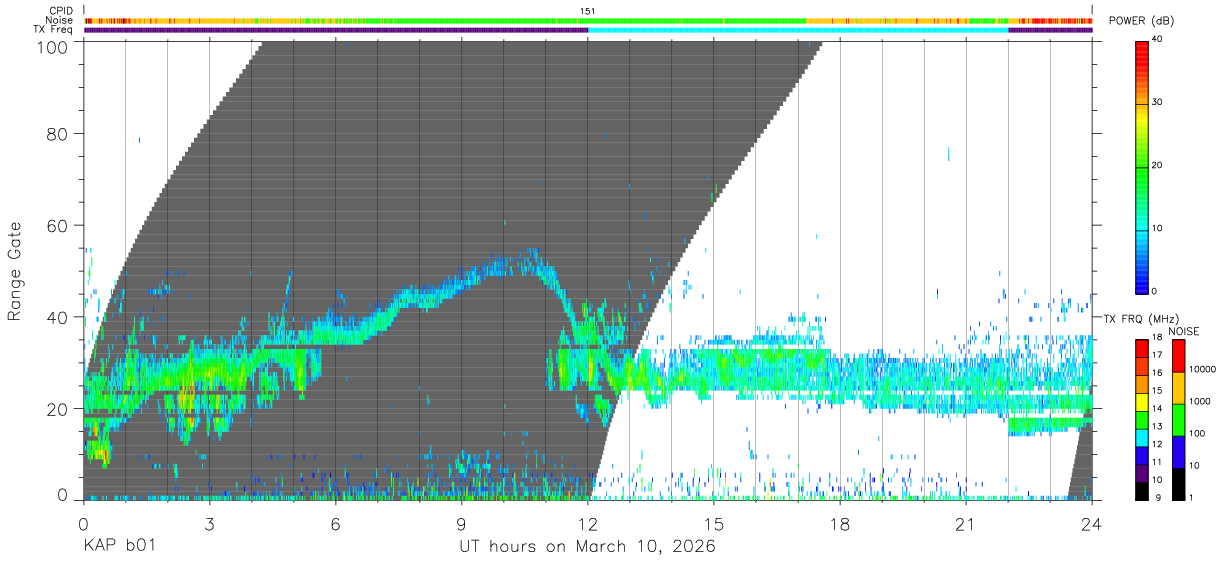This screenshot has width=1228, height=567.
Task: Click the 11 MHz label in TX legend
Action: pyautogui.click(x=1159, y=462)
